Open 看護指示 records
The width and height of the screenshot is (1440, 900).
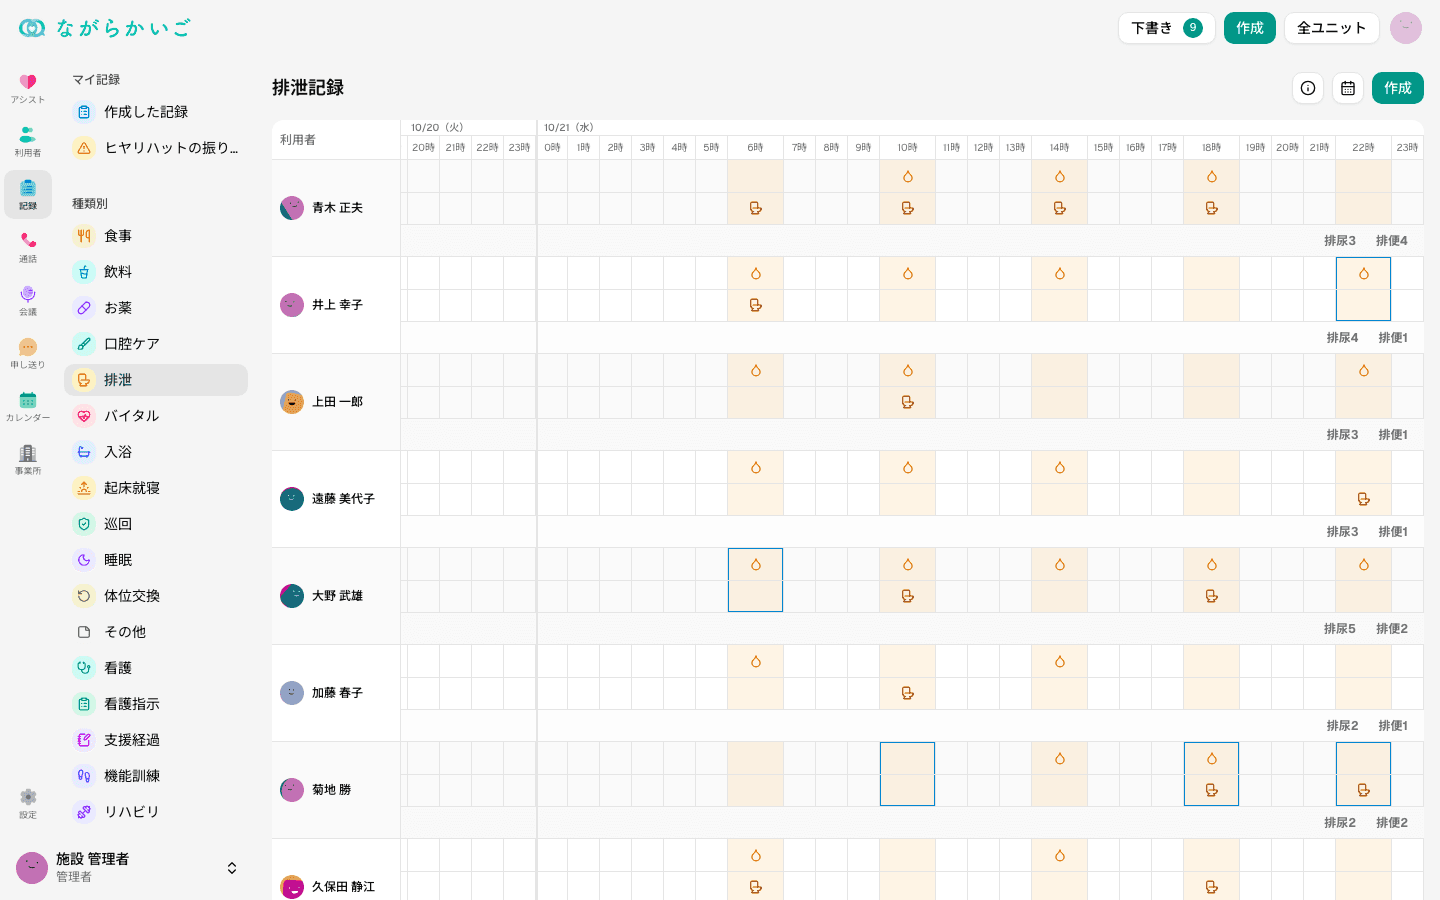pos(156,704)
